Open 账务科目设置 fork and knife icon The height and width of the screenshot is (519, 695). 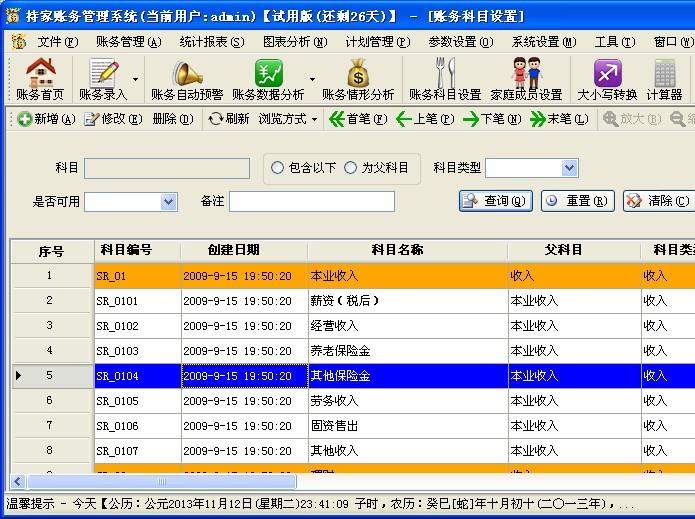click(x=445, y=74)
